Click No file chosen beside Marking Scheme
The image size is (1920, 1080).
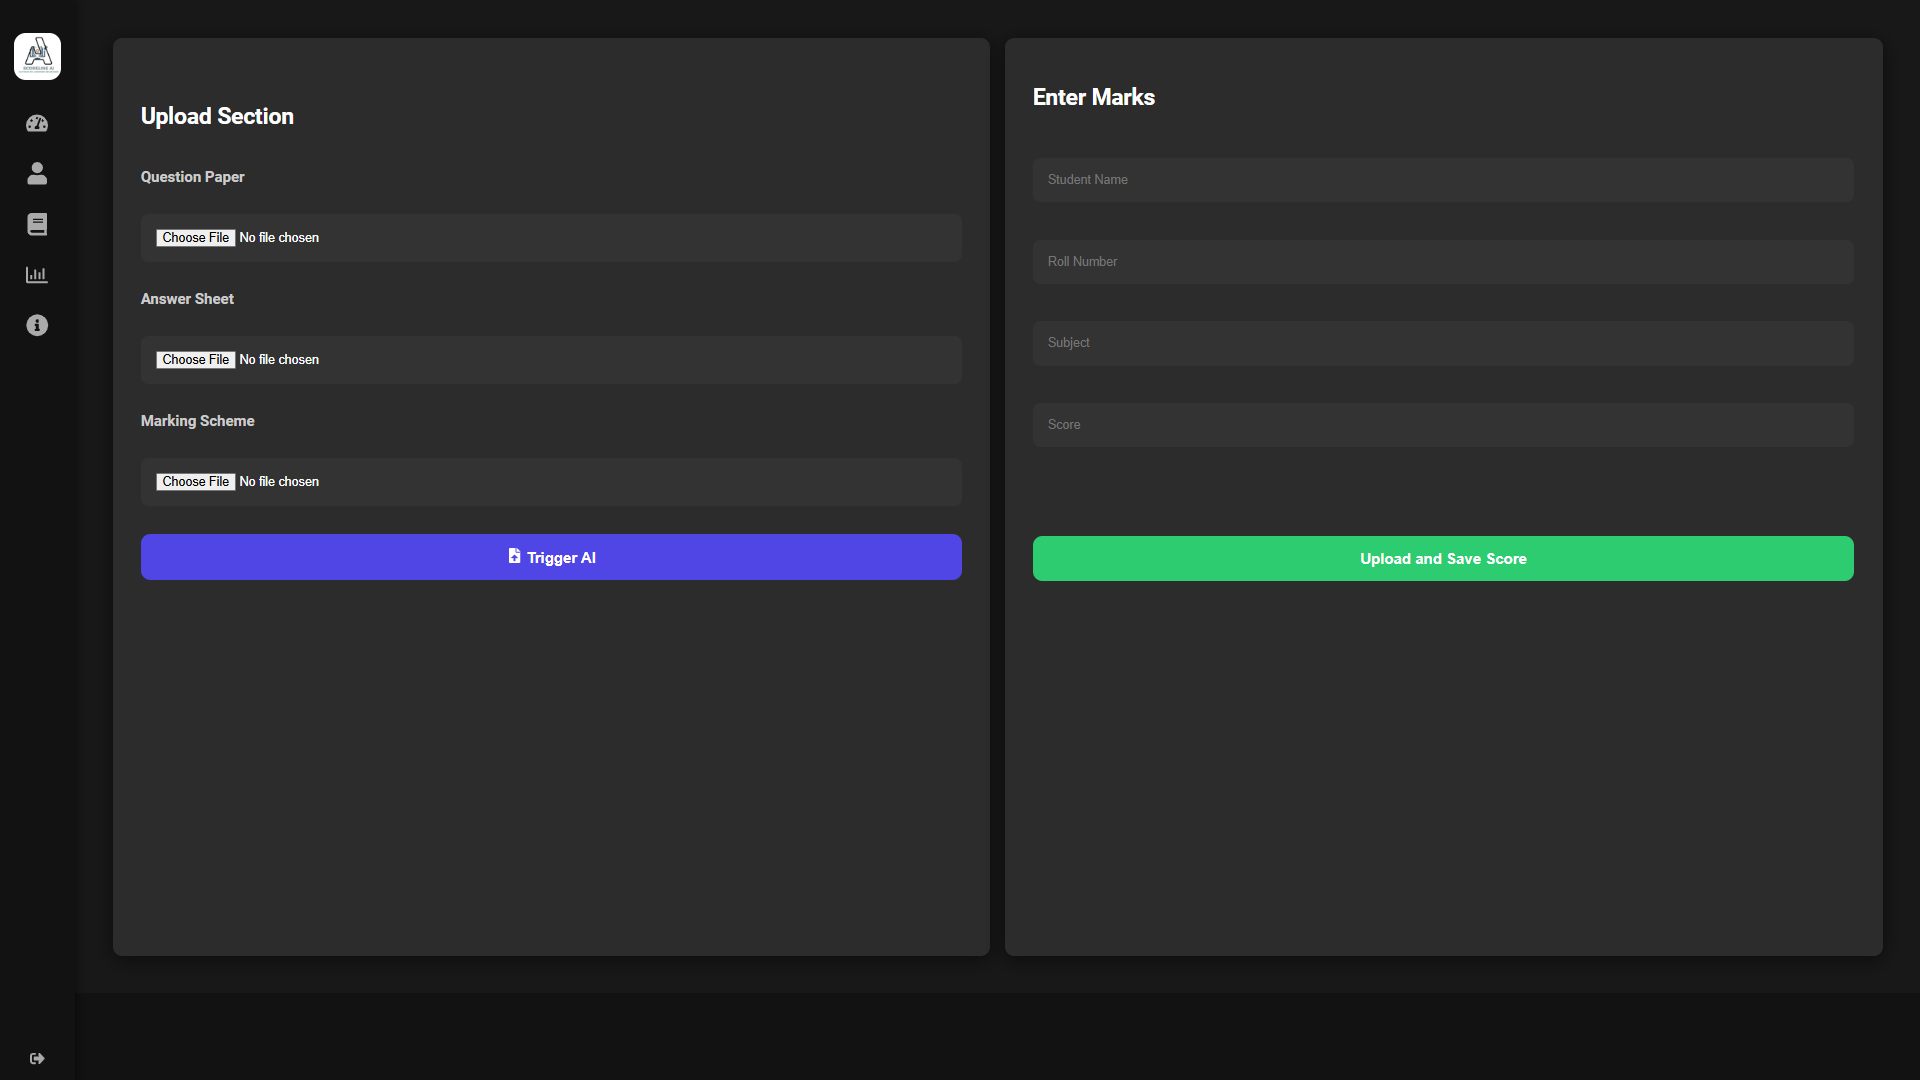[279, 481]
